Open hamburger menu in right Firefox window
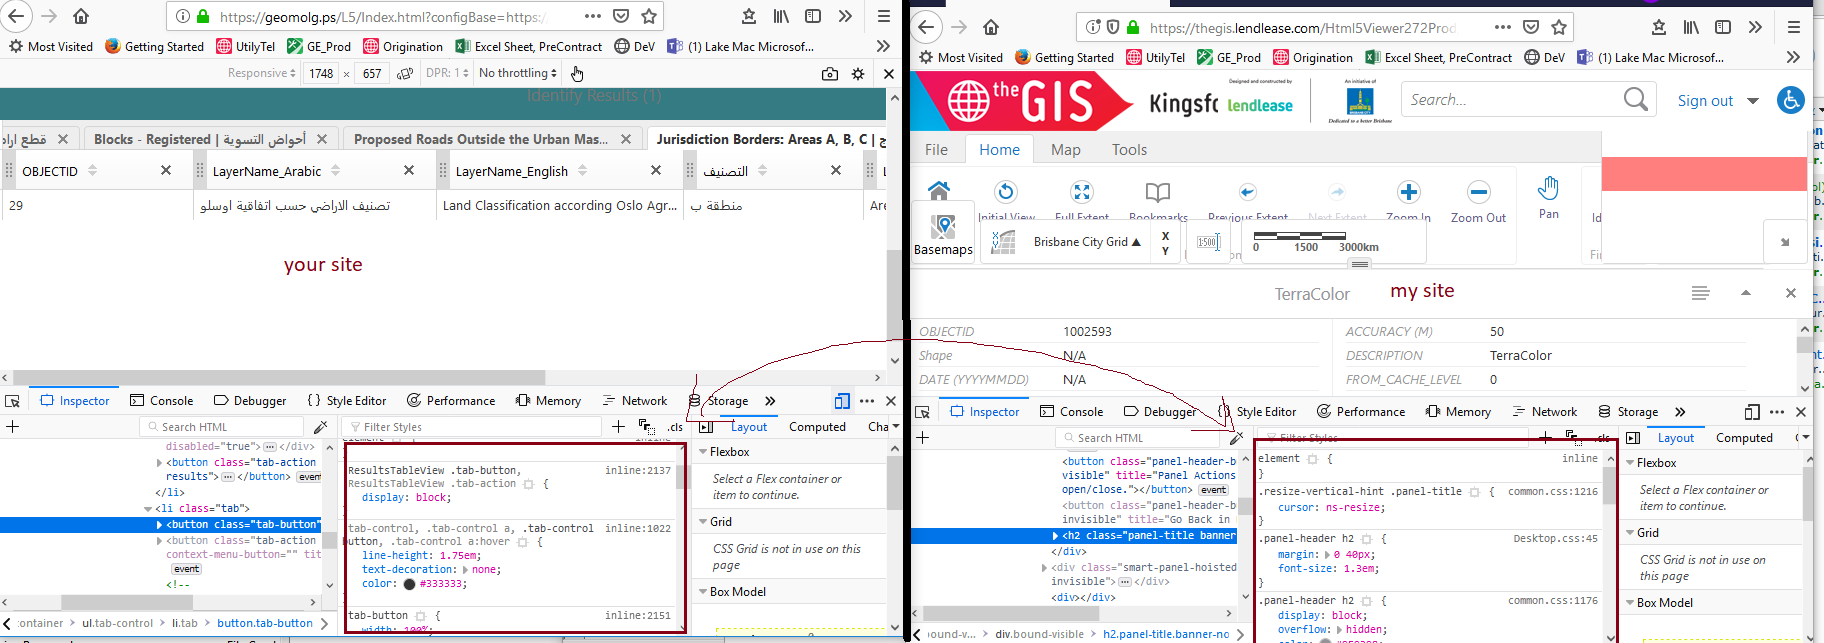Viewport: 1824px width, 643px height. pyautogui.click(x=1794, y=27)
